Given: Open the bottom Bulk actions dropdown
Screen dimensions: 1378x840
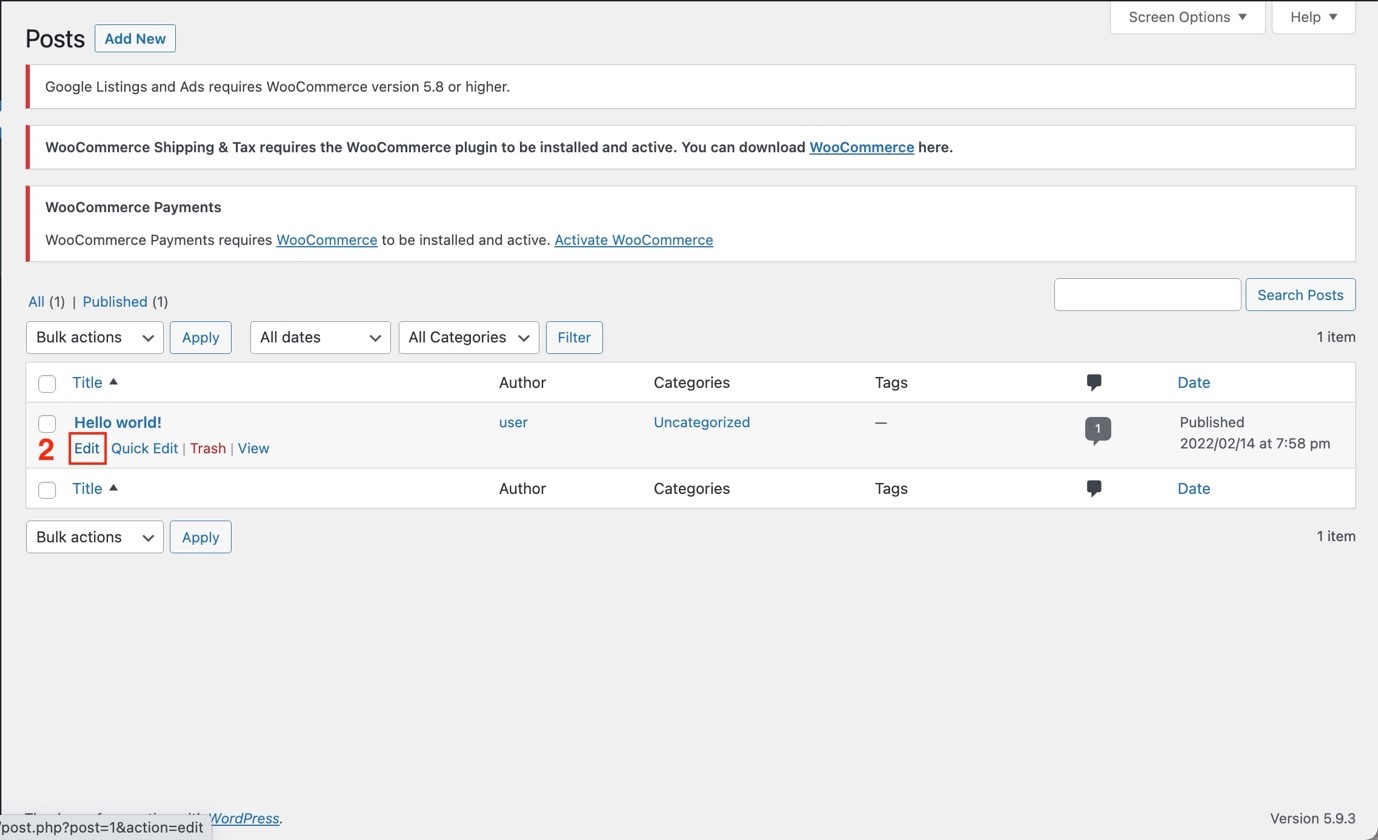Looking at the screenshot, I should pyautogui.click(x=95, y=537).
